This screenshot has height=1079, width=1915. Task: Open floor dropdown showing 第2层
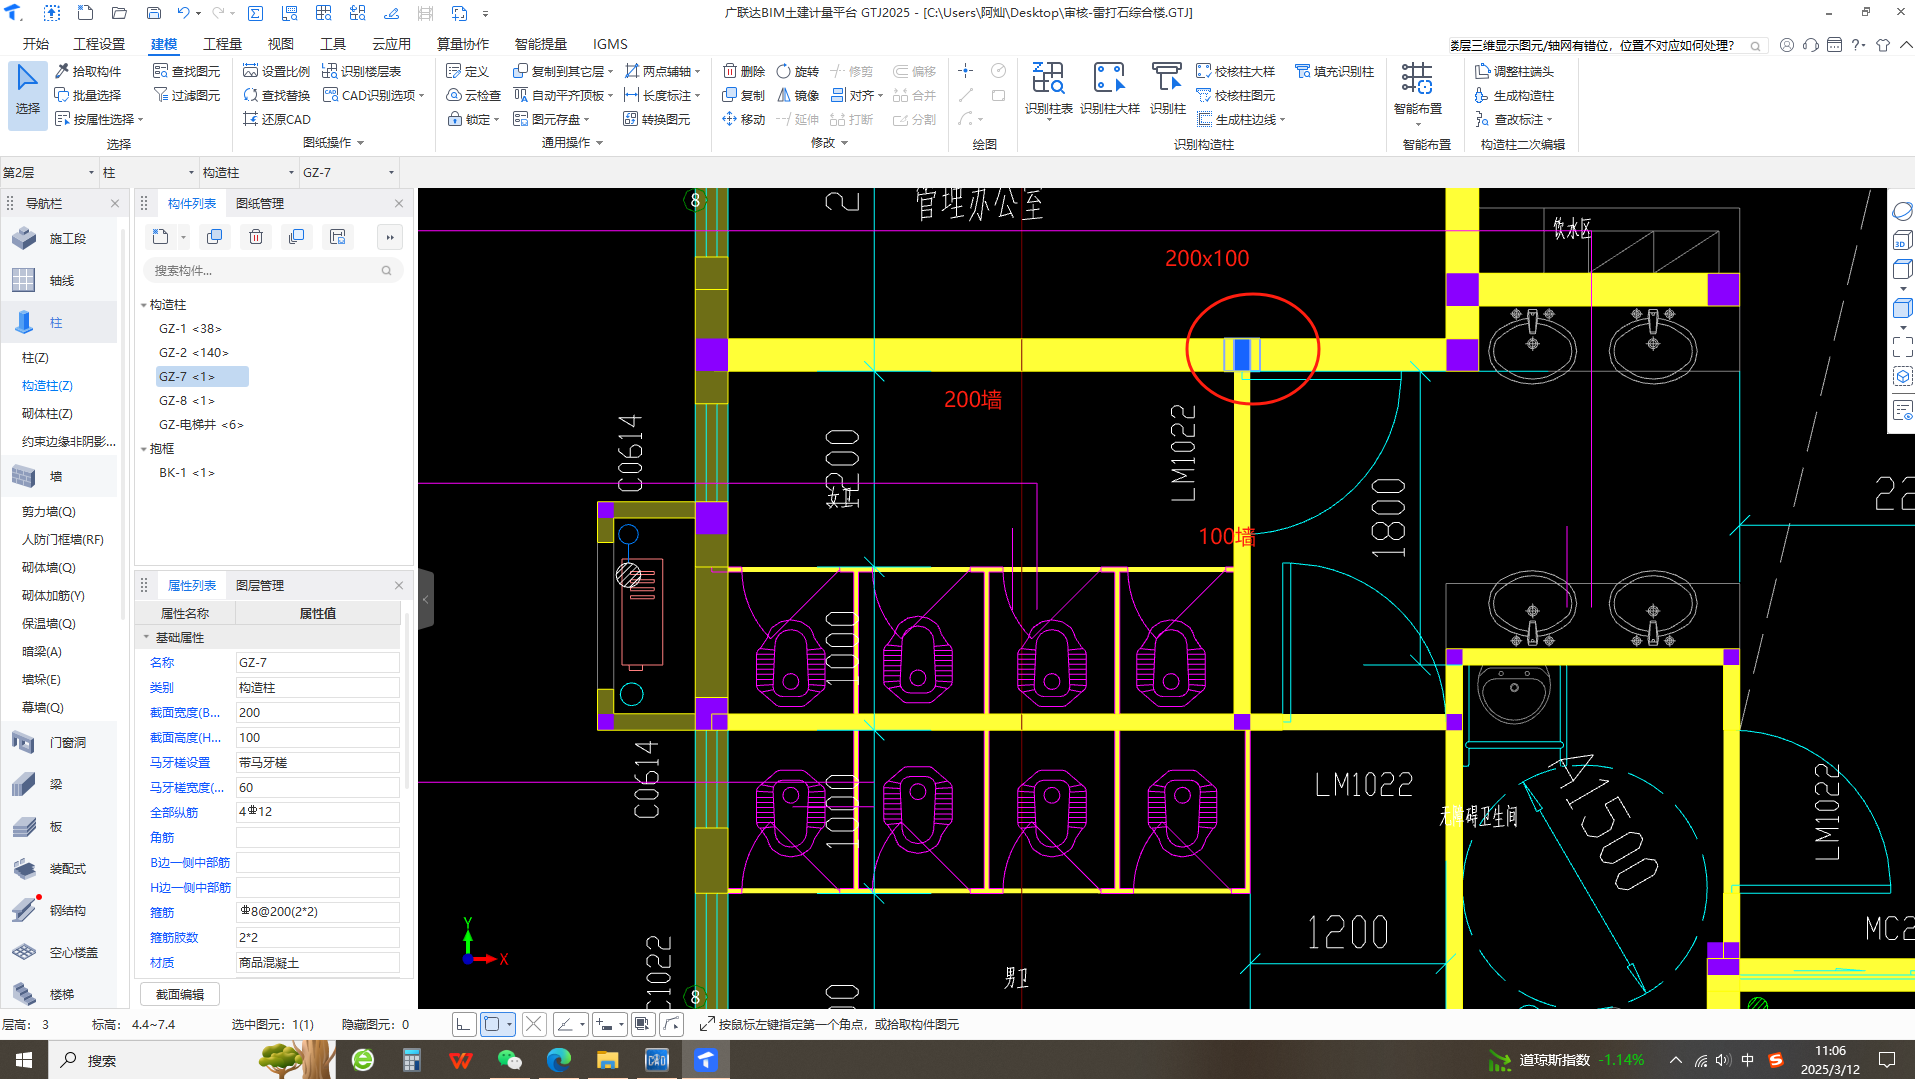[x=48, y=172]
